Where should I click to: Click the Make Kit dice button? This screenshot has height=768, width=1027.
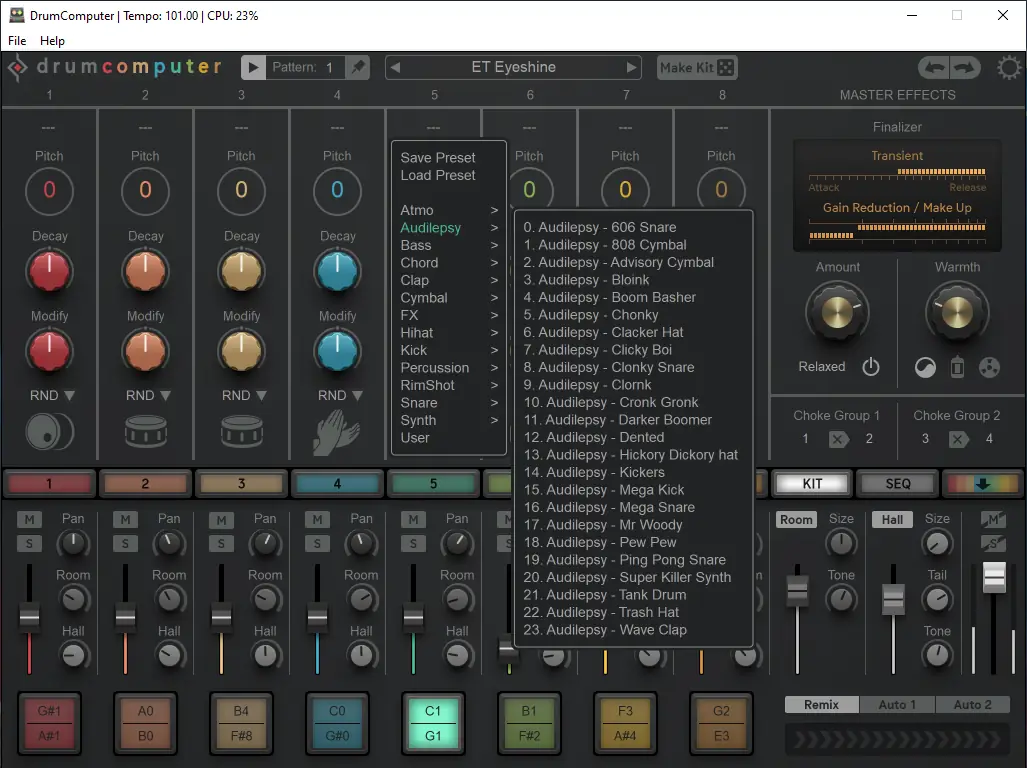pyautogui.click(x=697, y=67)
